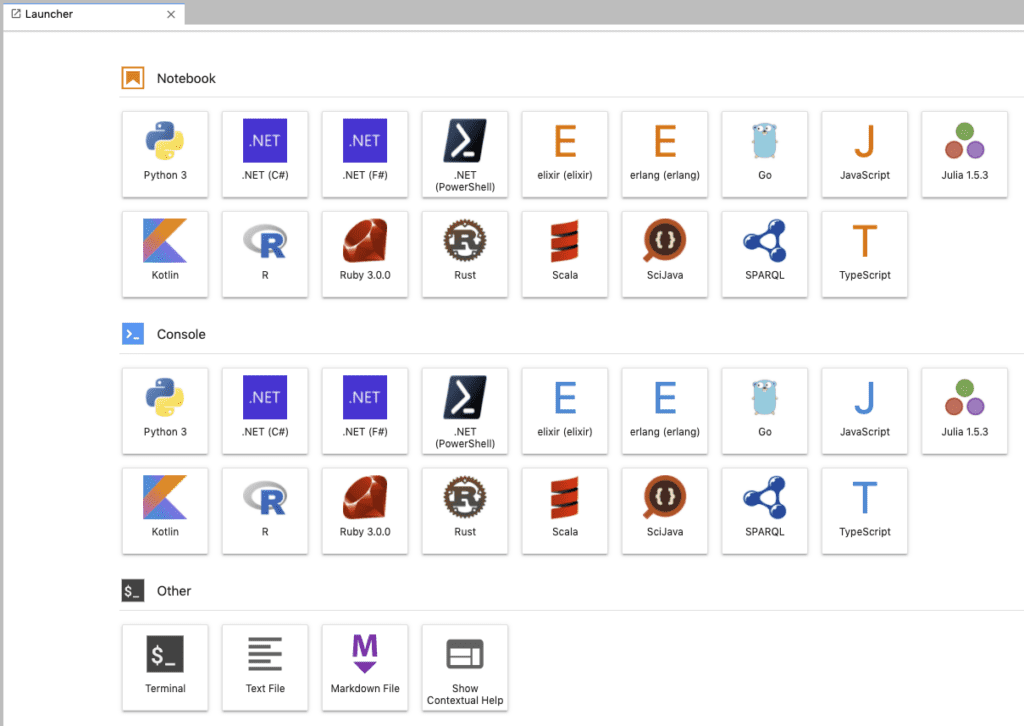The image size is (1024, 726).
Task: Open a .NET (C#) console
Action: point(265,411)
